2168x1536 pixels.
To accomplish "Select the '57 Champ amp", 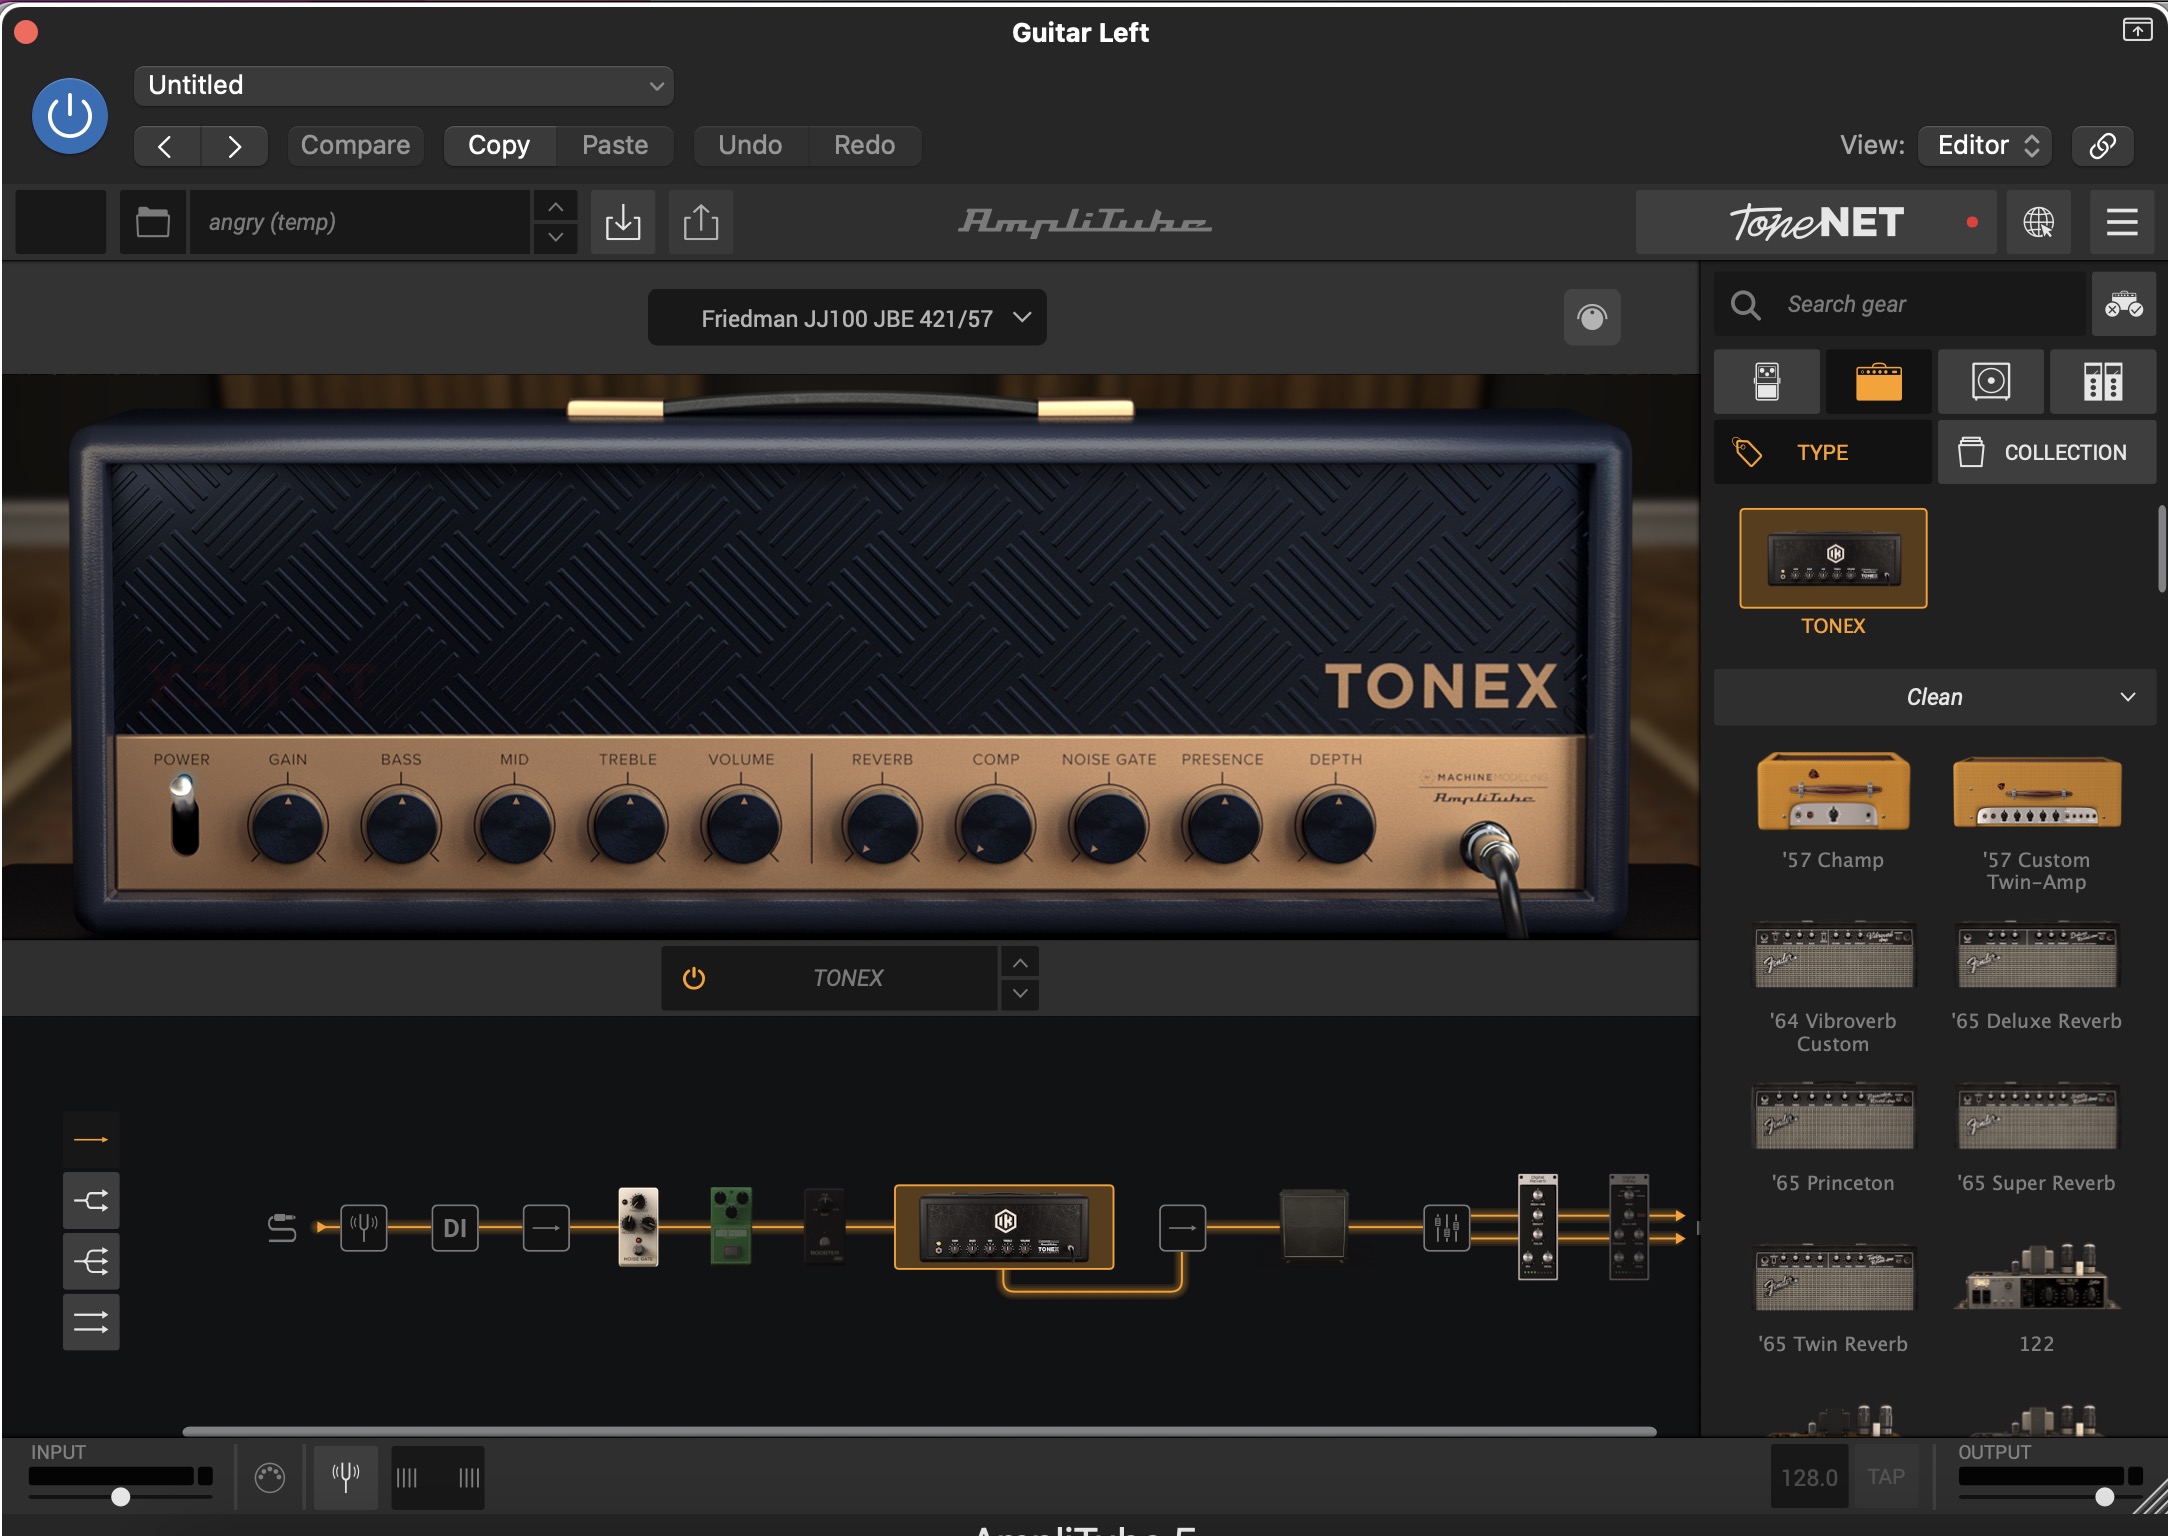I will click(1833, 791).
